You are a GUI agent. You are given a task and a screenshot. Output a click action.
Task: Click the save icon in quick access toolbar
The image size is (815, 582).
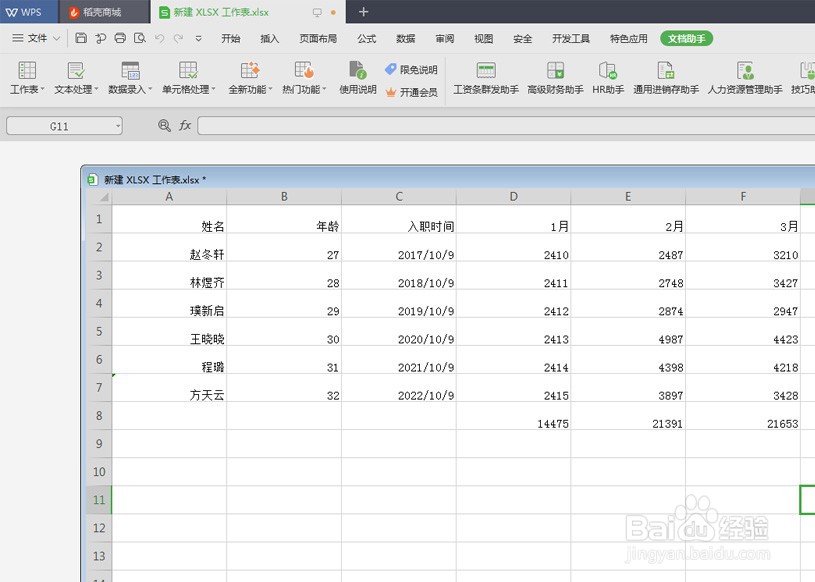tap(81, 38)
